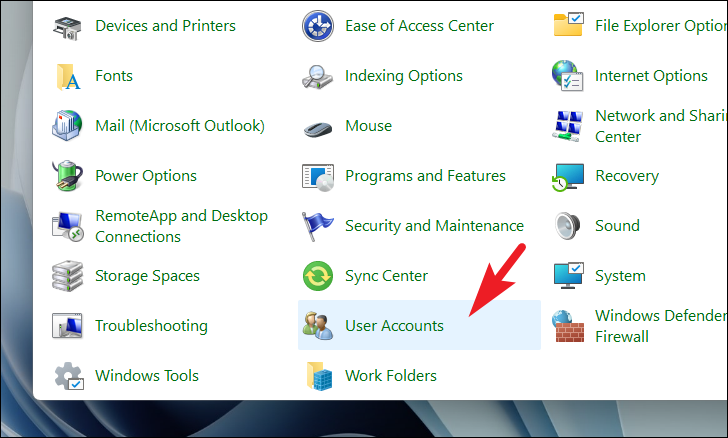728x438 pixels.
Task: Open the Ease of Access Center icon
Action: [318, 26]
